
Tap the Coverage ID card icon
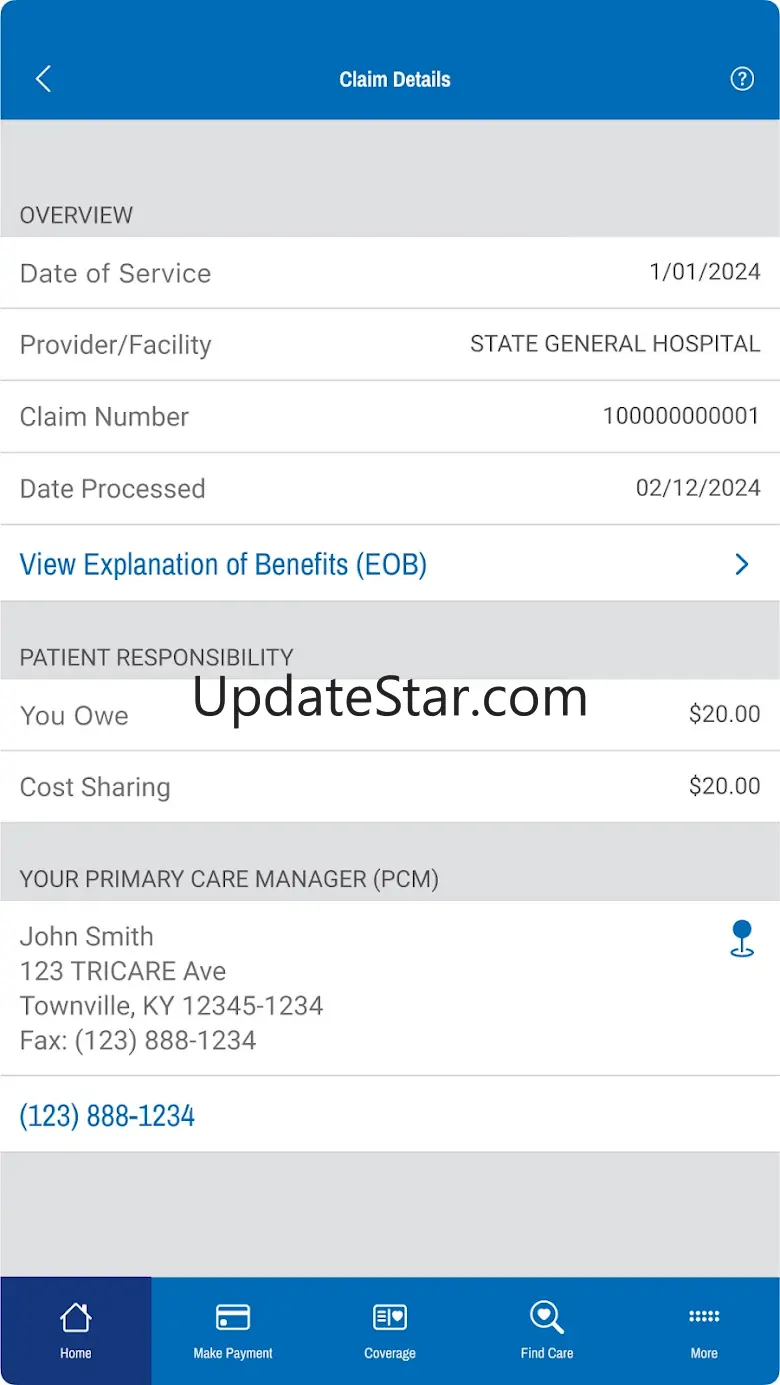pyautogui.click(x=389, y=1317)
